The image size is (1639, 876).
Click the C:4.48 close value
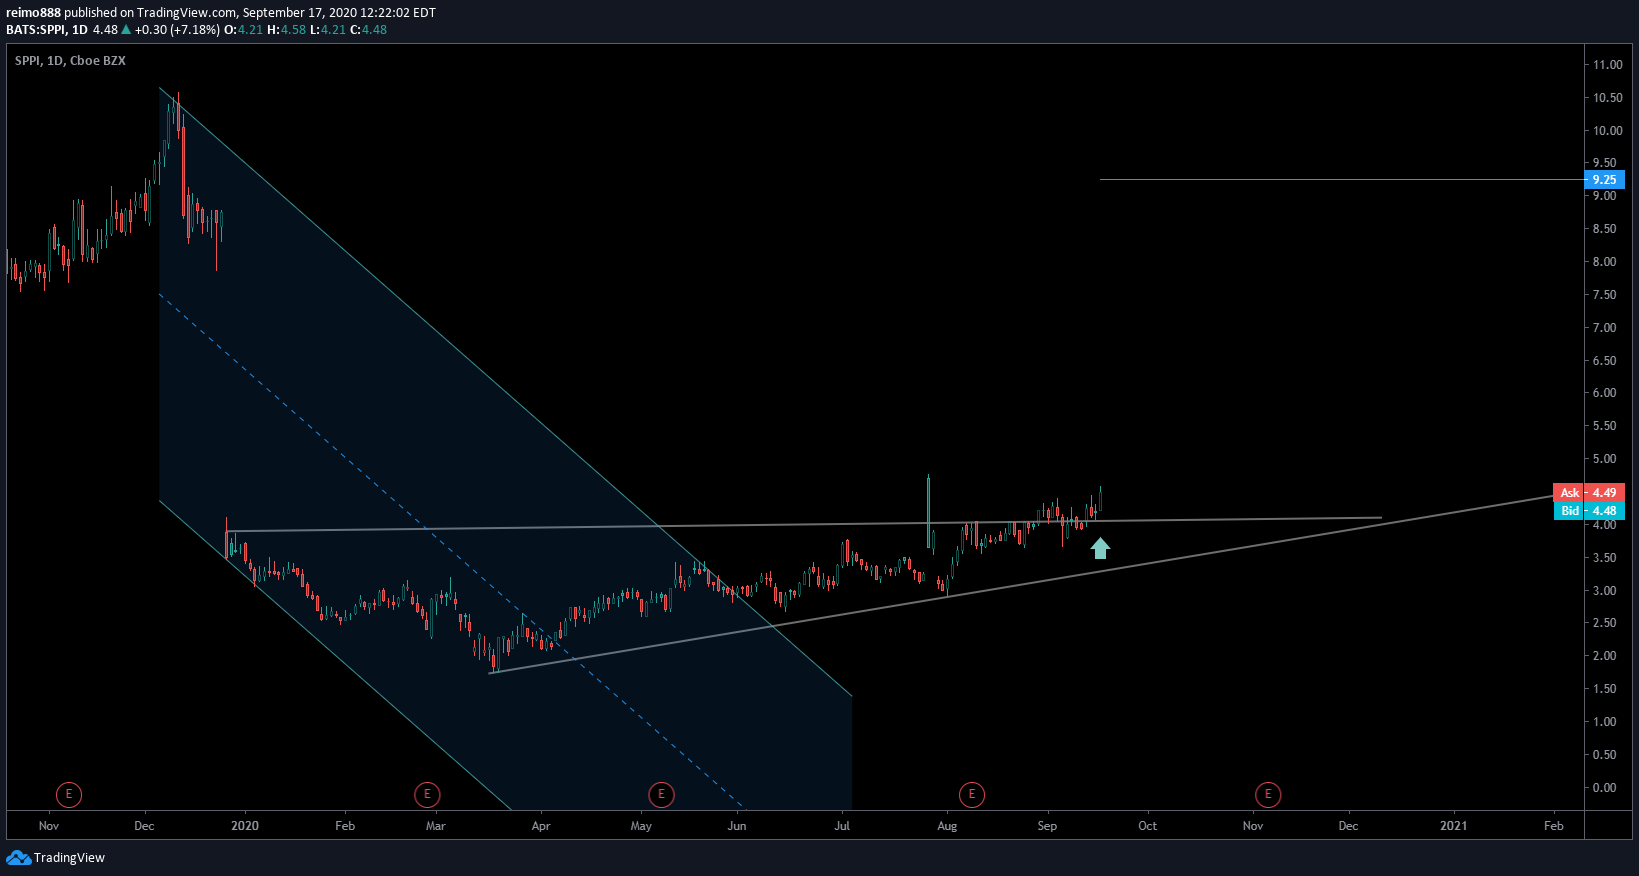tap(368, 30)
